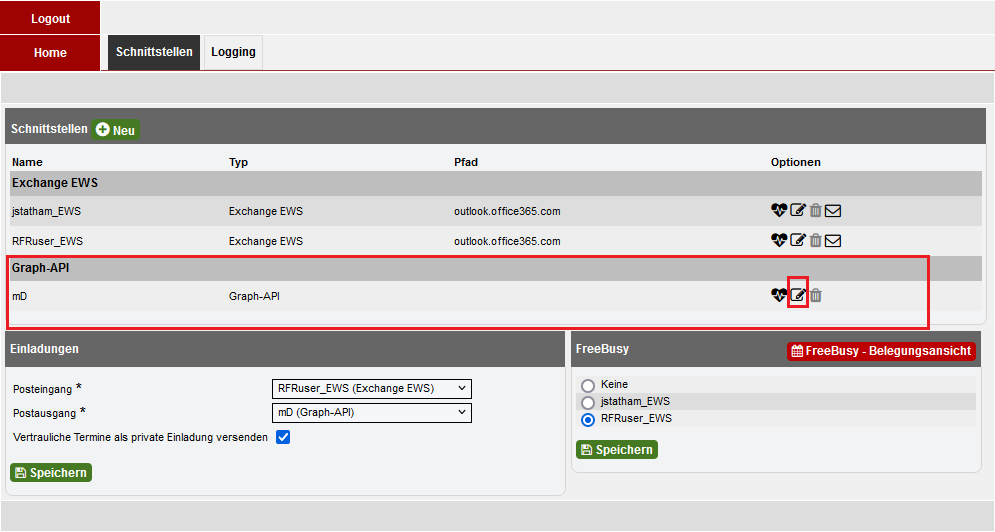The image size is (995, 532).
Task: Open the Posteingang dropdown
Action: click(x=372, y=389)
